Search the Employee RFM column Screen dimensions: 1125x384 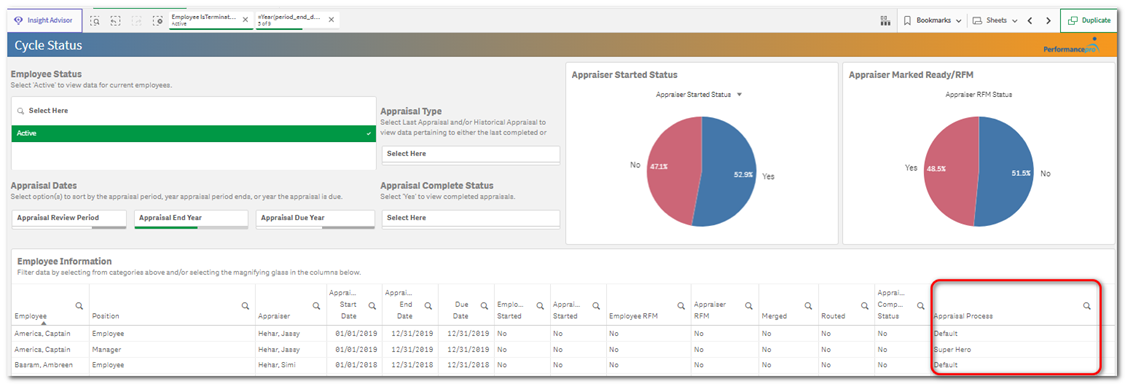pyautogui.click(x=680, y=306)
